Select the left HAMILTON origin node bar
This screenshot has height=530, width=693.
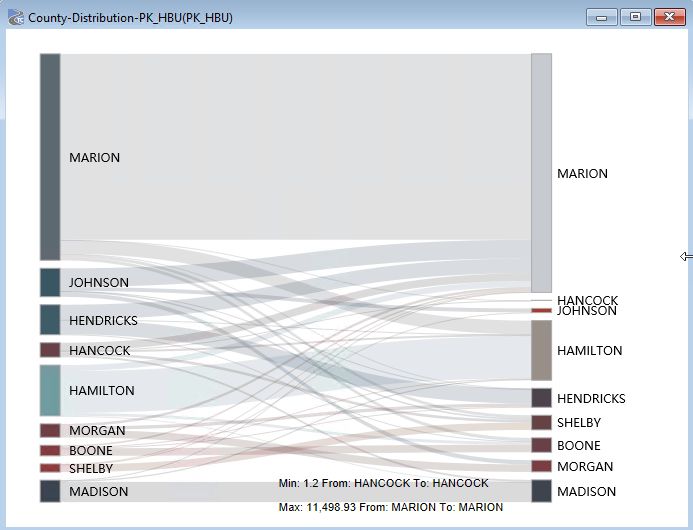pos(50,390)
